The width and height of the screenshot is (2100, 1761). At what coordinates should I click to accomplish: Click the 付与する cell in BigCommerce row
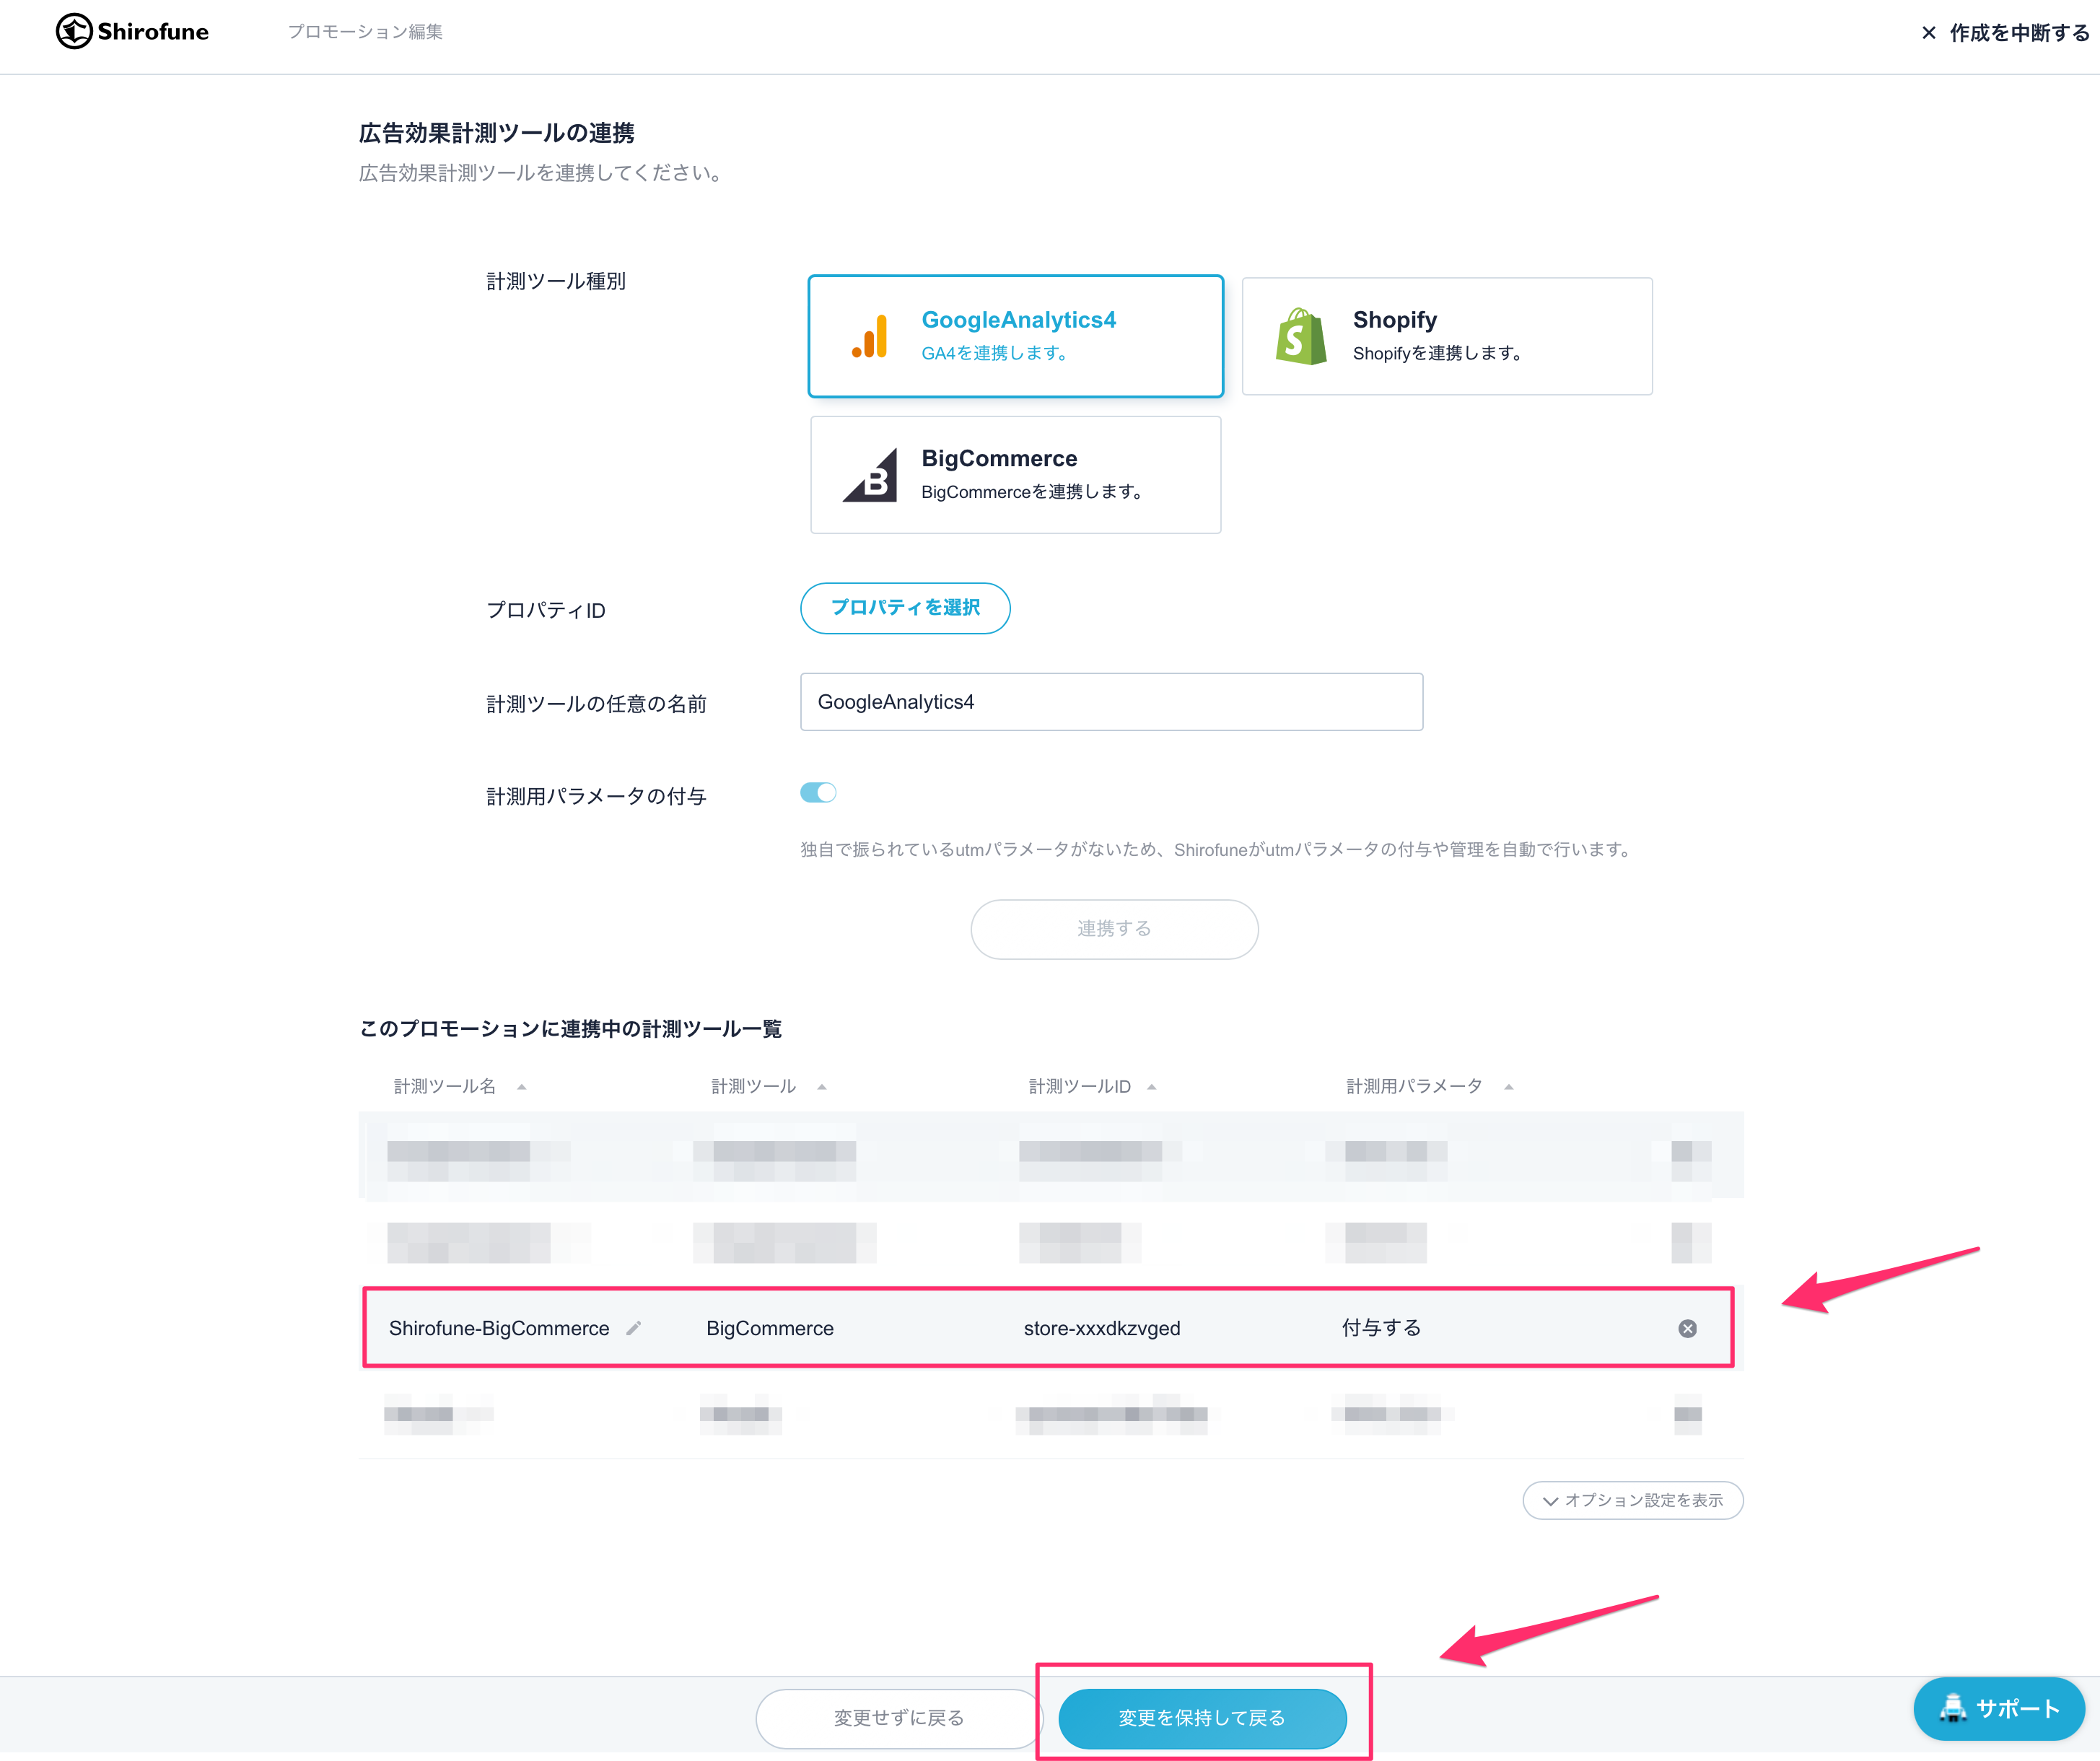point(1381,1328)
